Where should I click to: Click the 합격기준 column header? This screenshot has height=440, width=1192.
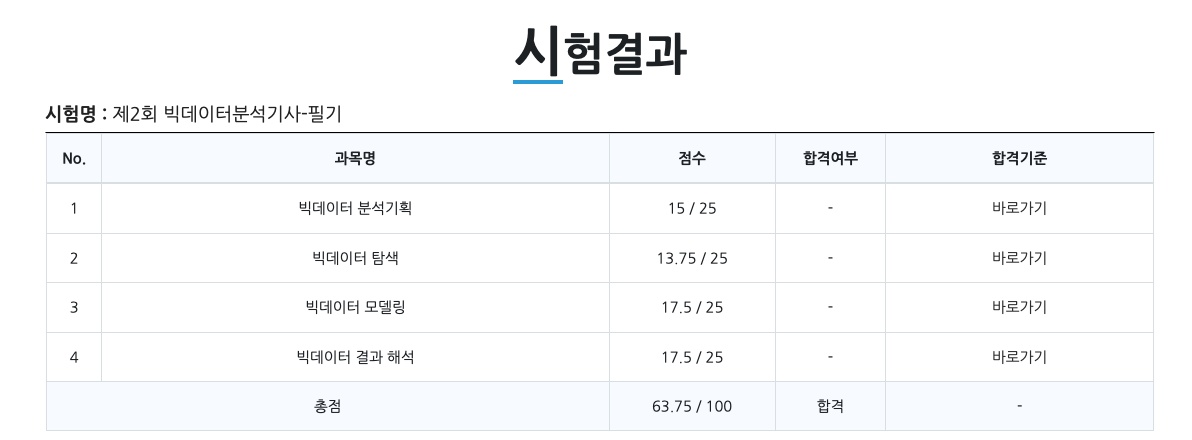click(1019, 158)
